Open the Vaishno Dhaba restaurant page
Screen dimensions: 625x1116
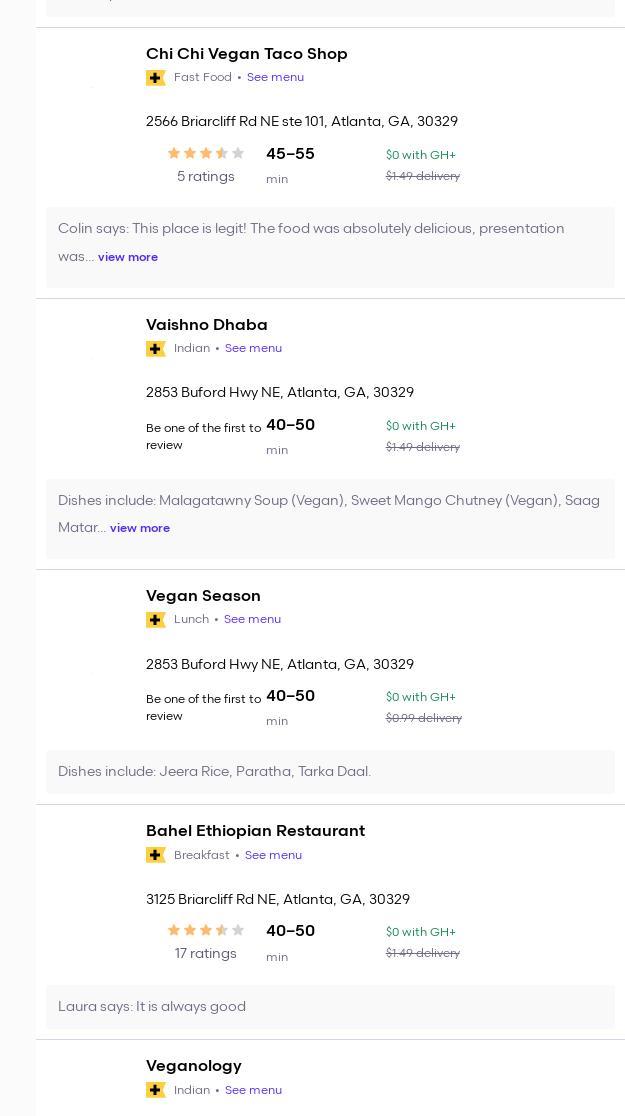[206, 325]
